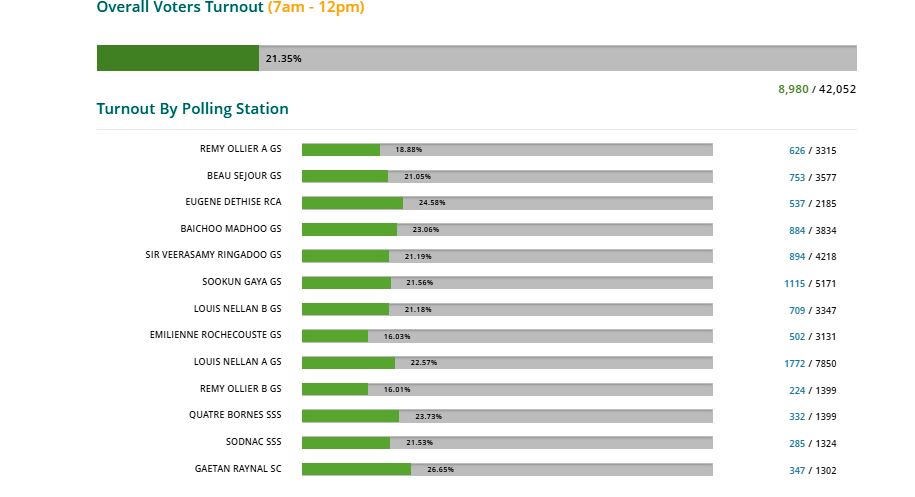The width and height of the screenshot is (915, 497).
Task: Click the BAICHOO MADHOO GS progress bar
Action: 507,229
